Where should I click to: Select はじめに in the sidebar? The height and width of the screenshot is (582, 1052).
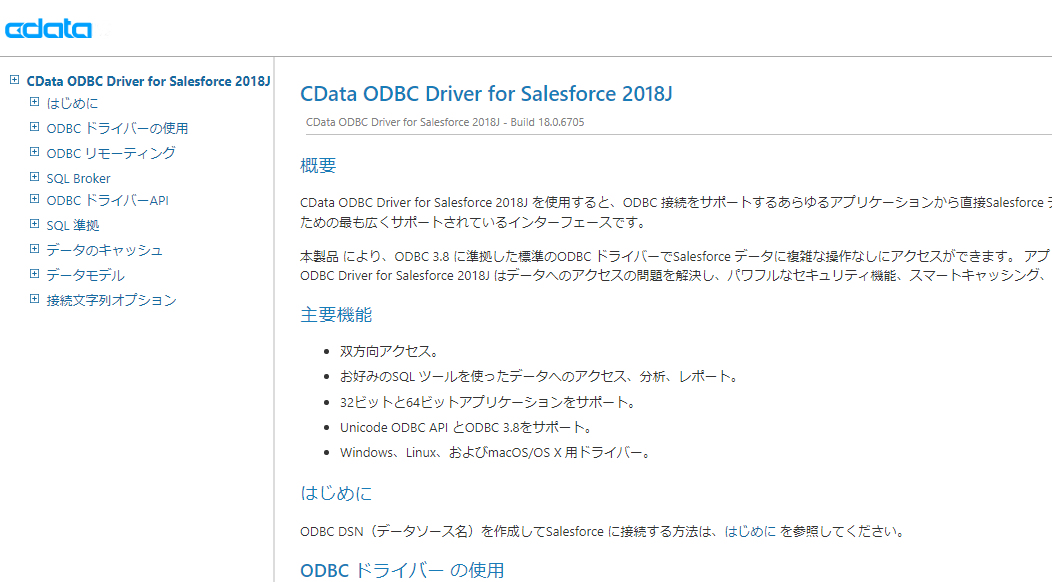[x=69, y=103]
